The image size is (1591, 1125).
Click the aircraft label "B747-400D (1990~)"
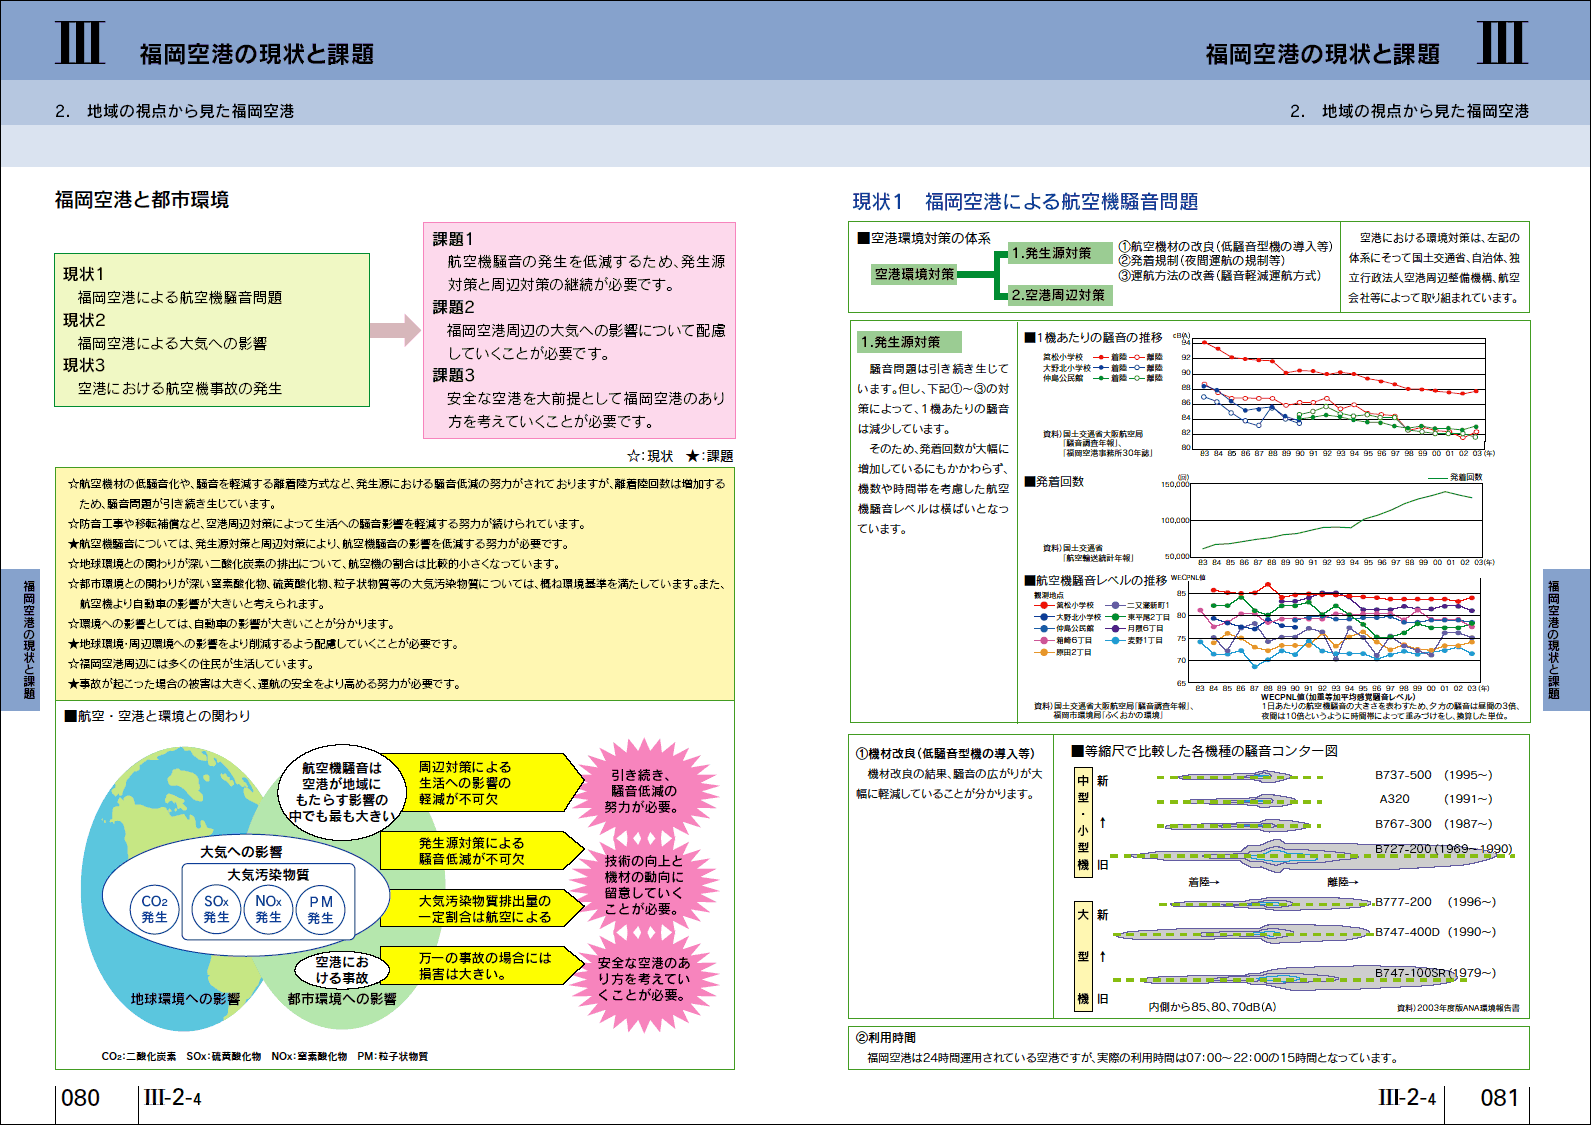(x=1435, y=932)
